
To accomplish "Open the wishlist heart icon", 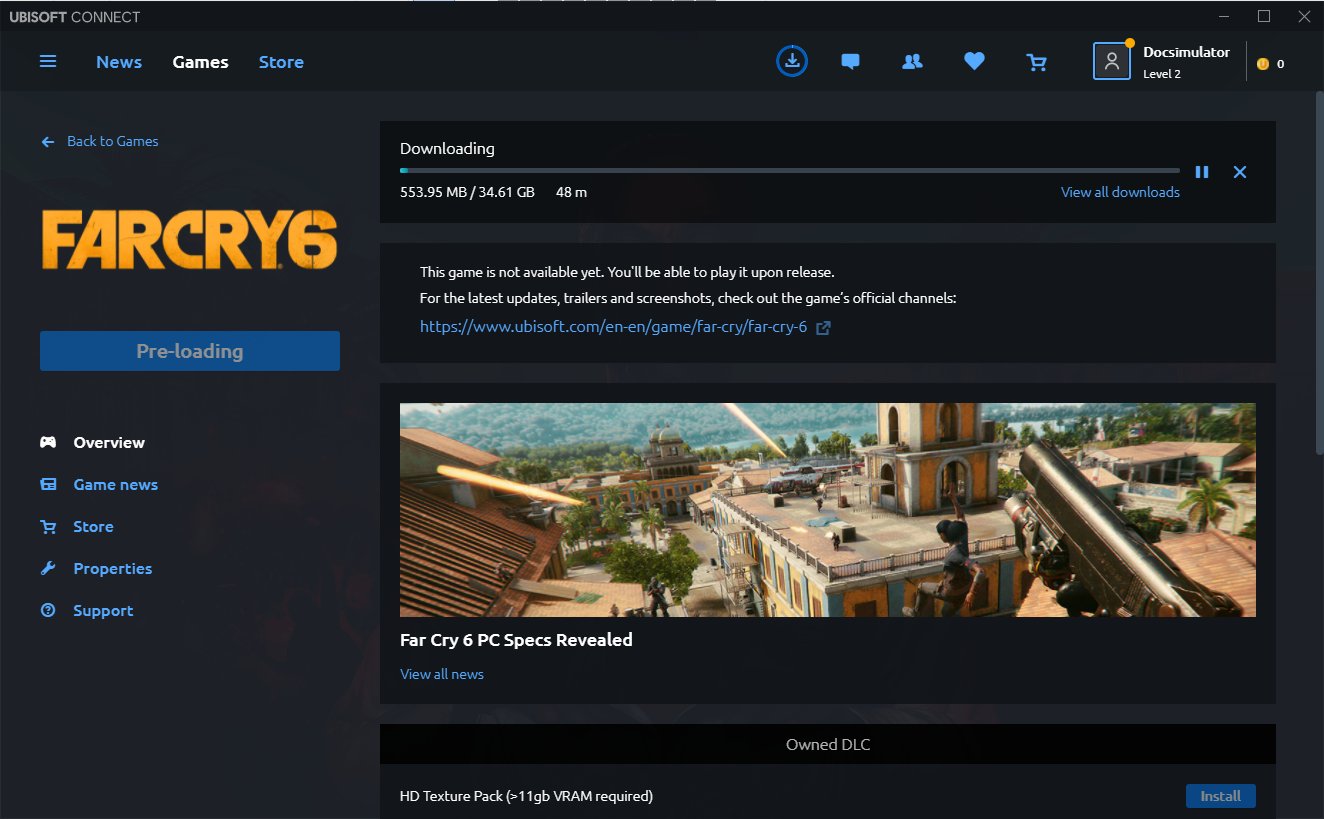I will (x=974, y=62).
